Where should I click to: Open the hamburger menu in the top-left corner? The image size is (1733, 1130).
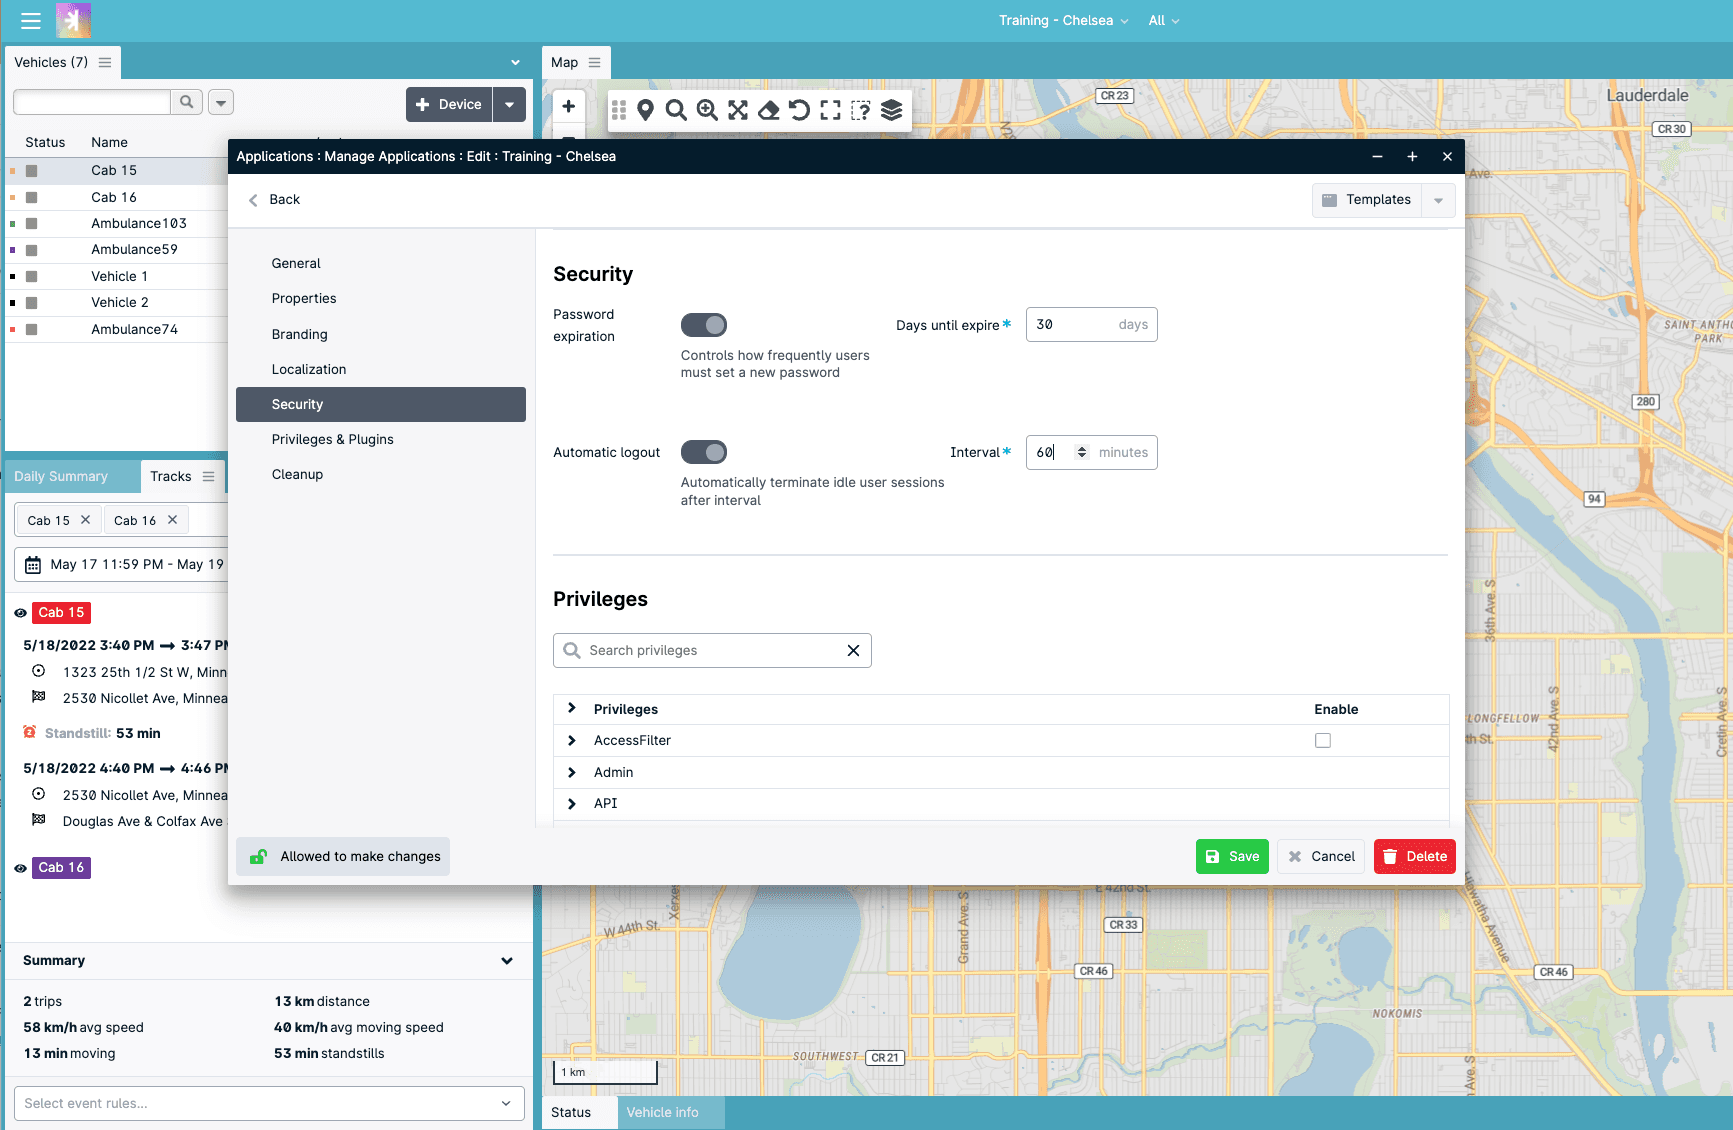[30, 20]
